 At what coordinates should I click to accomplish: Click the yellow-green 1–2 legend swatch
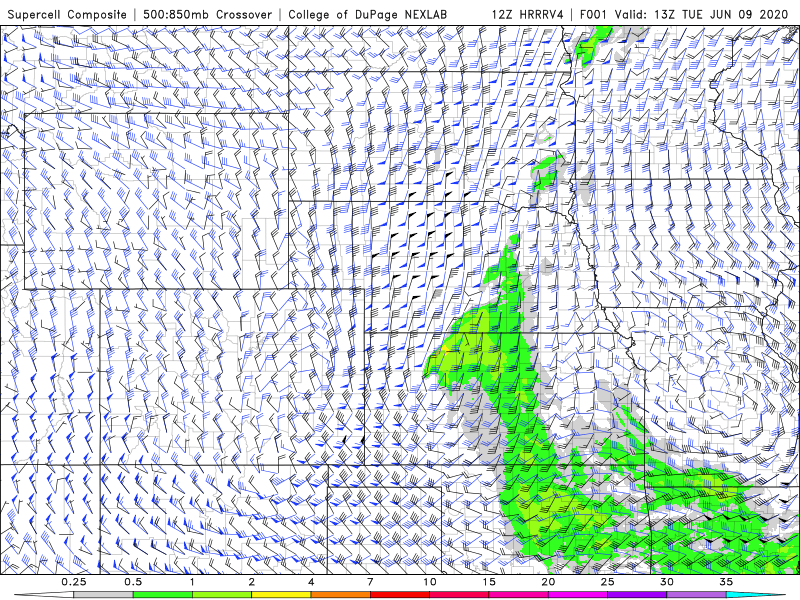222,595
